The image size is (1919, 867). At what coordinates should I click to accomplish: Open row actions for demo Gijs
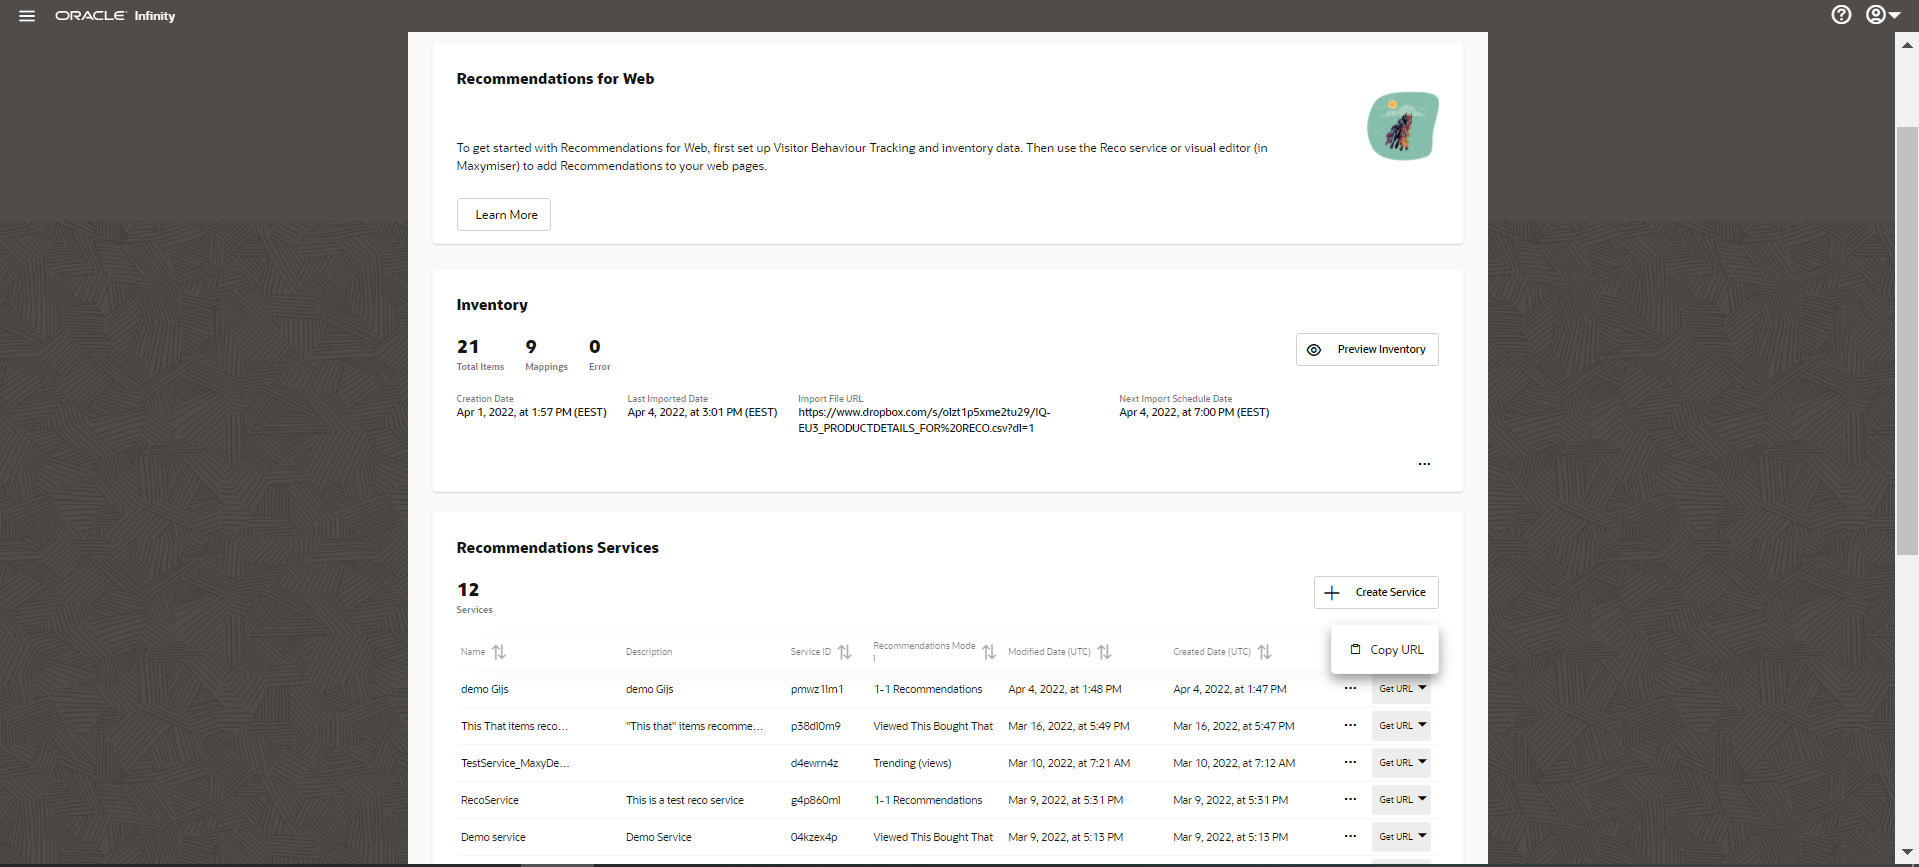coord(1350,689)
